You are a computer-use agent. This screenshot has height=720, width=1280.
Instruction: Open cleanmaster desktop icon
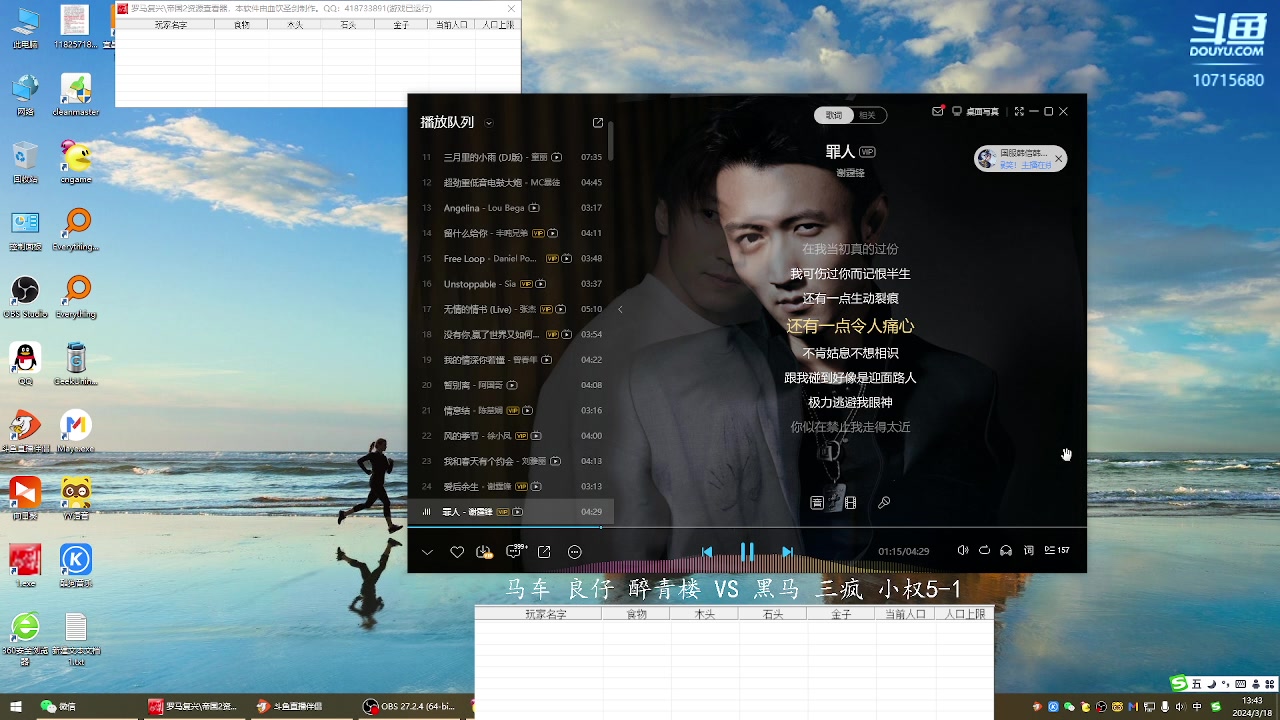[76, 95]
